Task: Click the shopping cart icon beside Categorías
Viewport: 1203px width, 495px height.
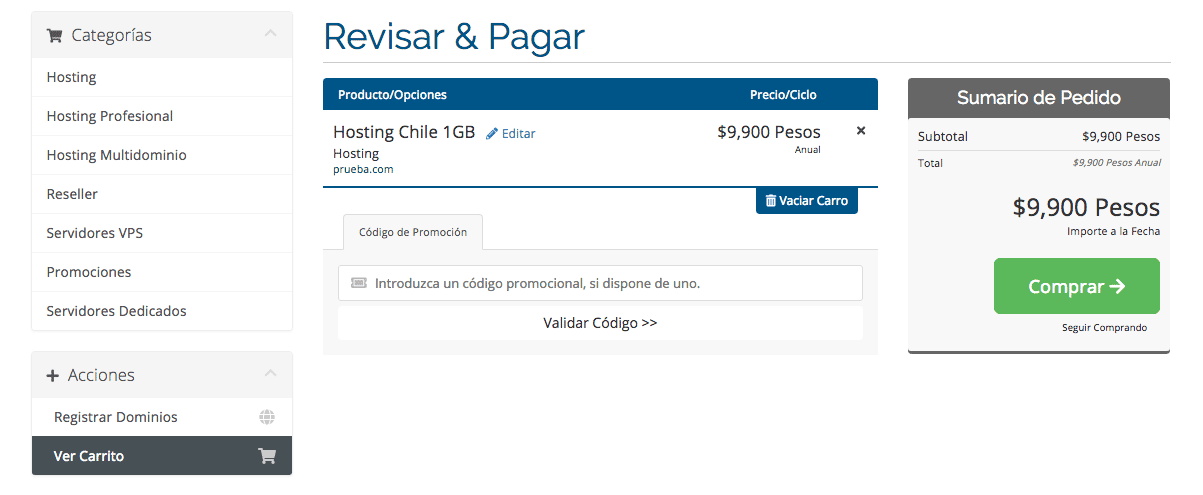Action: click(54, 35)
